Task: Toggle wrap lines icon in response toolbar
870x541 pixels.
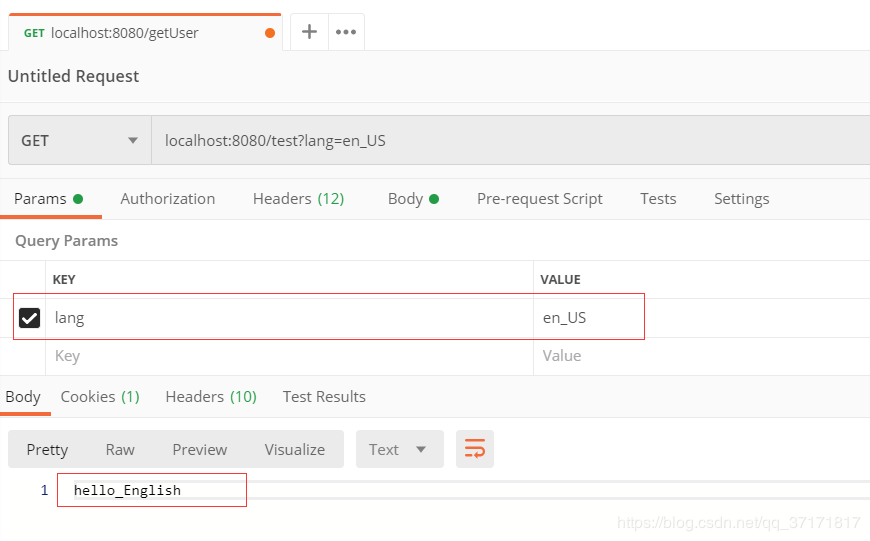Action: tap(475, 449)
